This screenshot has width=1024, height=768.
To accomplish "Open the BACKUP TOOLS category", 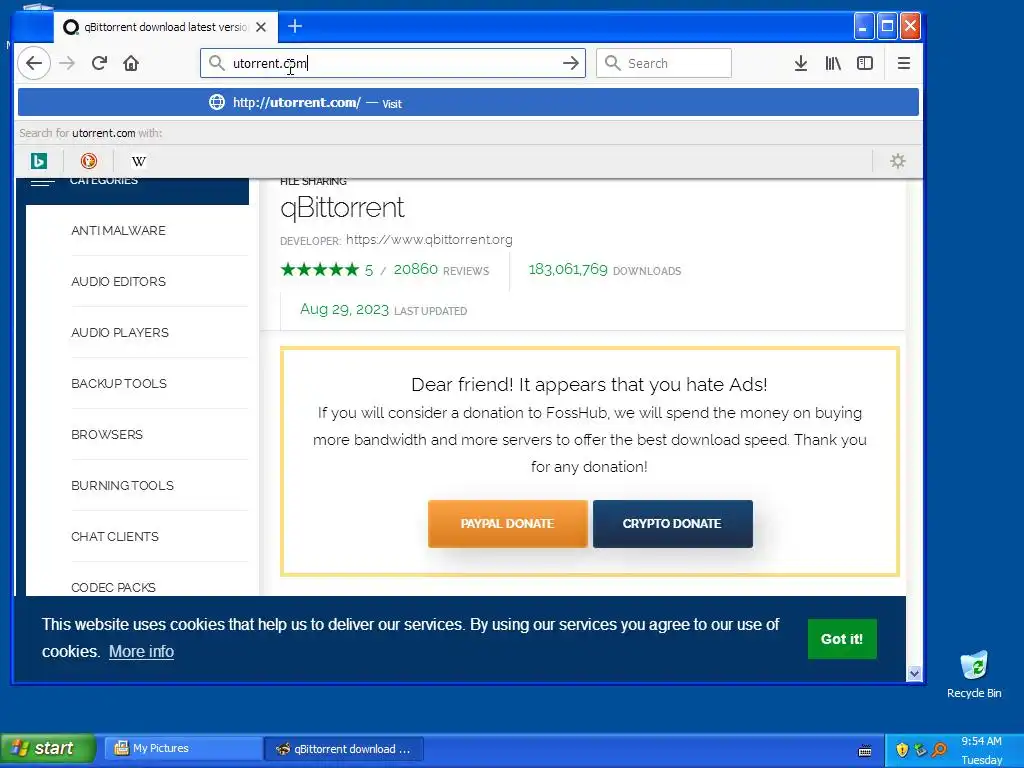I will coord(119,383).
